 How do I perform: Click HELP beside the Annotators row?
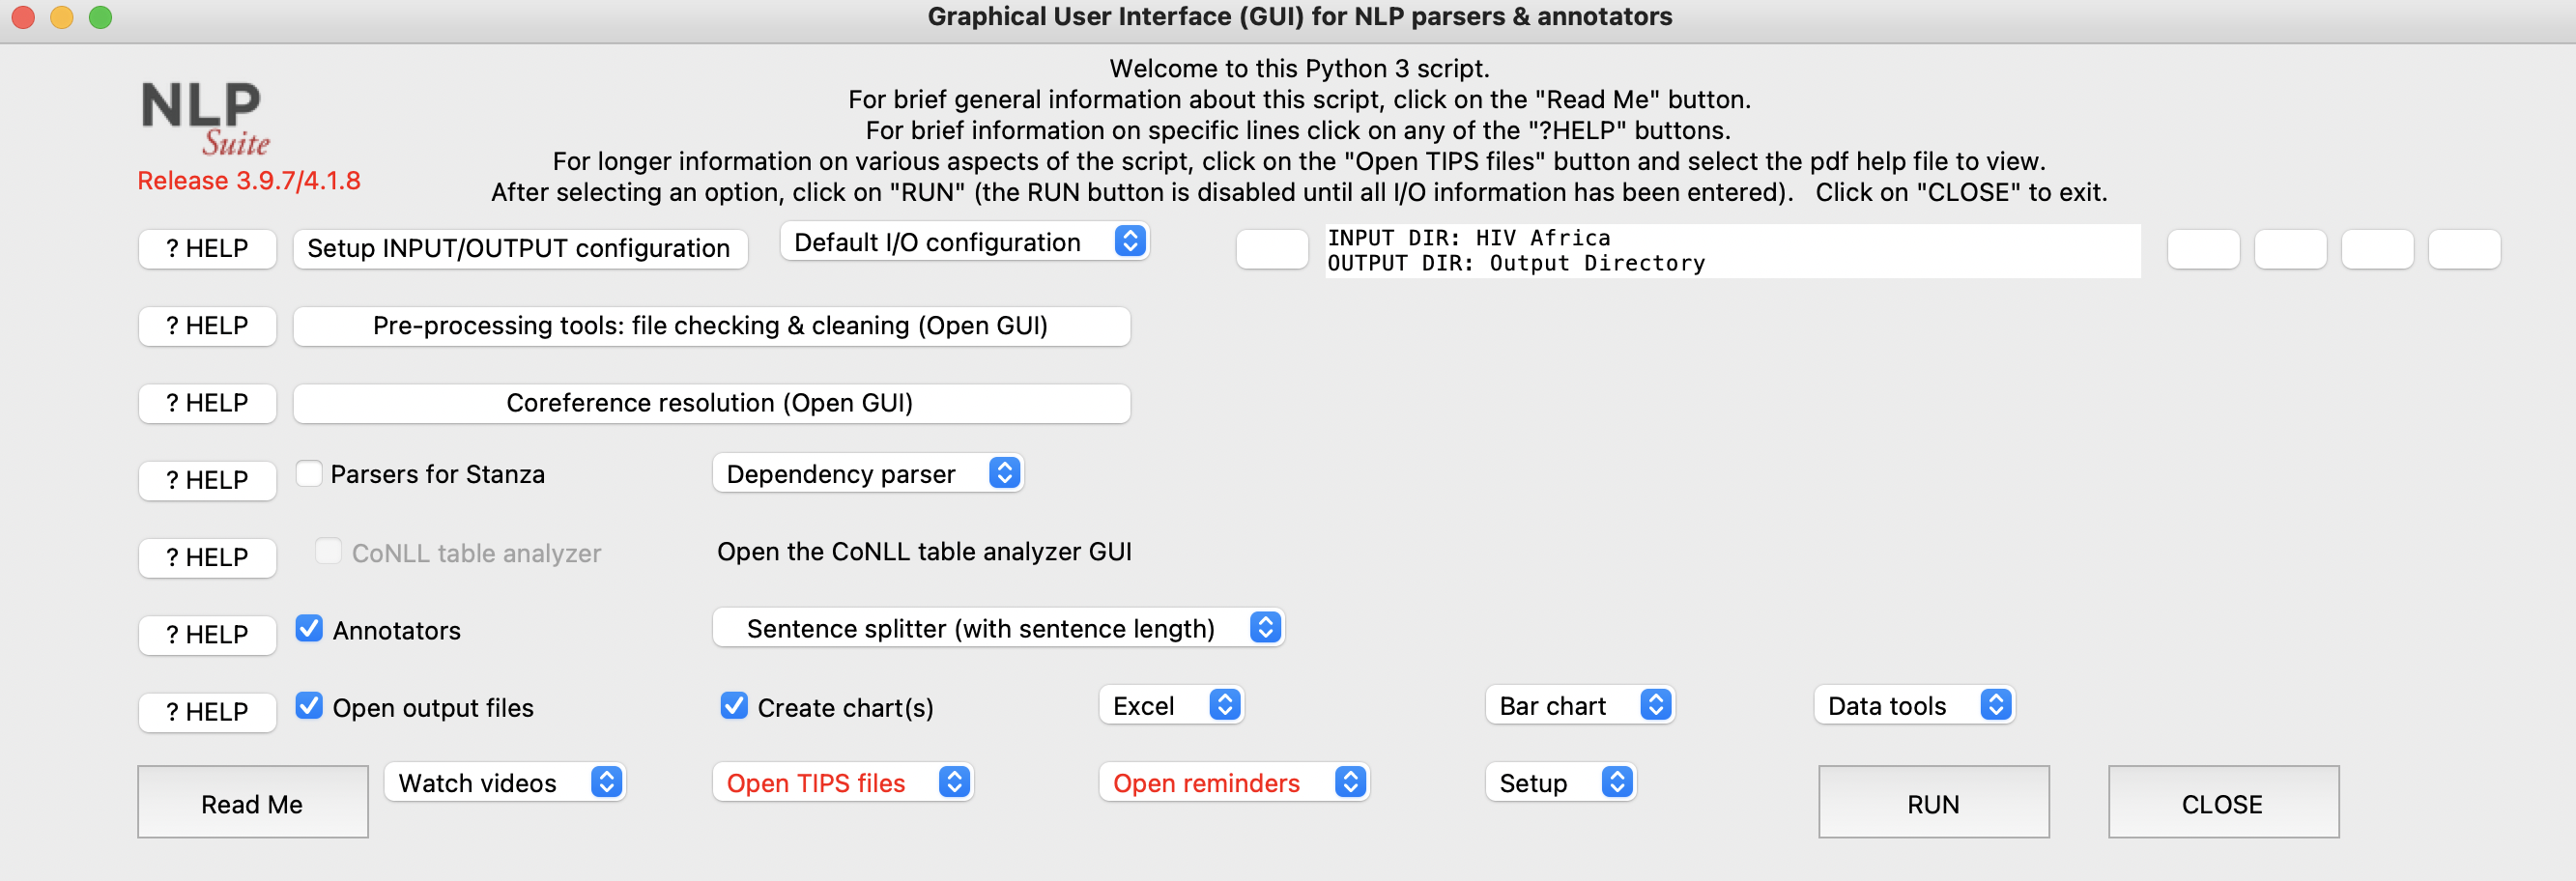coord(207,634)
